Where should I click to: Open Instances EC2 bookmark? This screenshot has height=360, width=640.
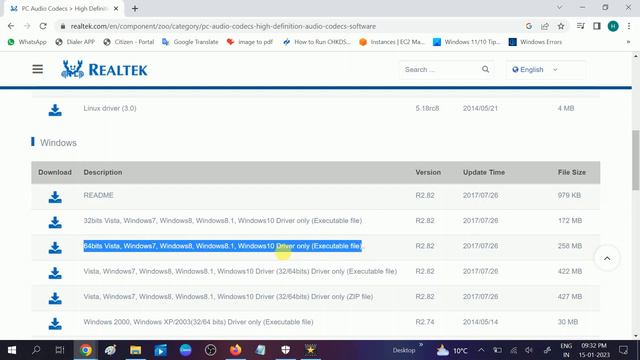tap(392, 42)
